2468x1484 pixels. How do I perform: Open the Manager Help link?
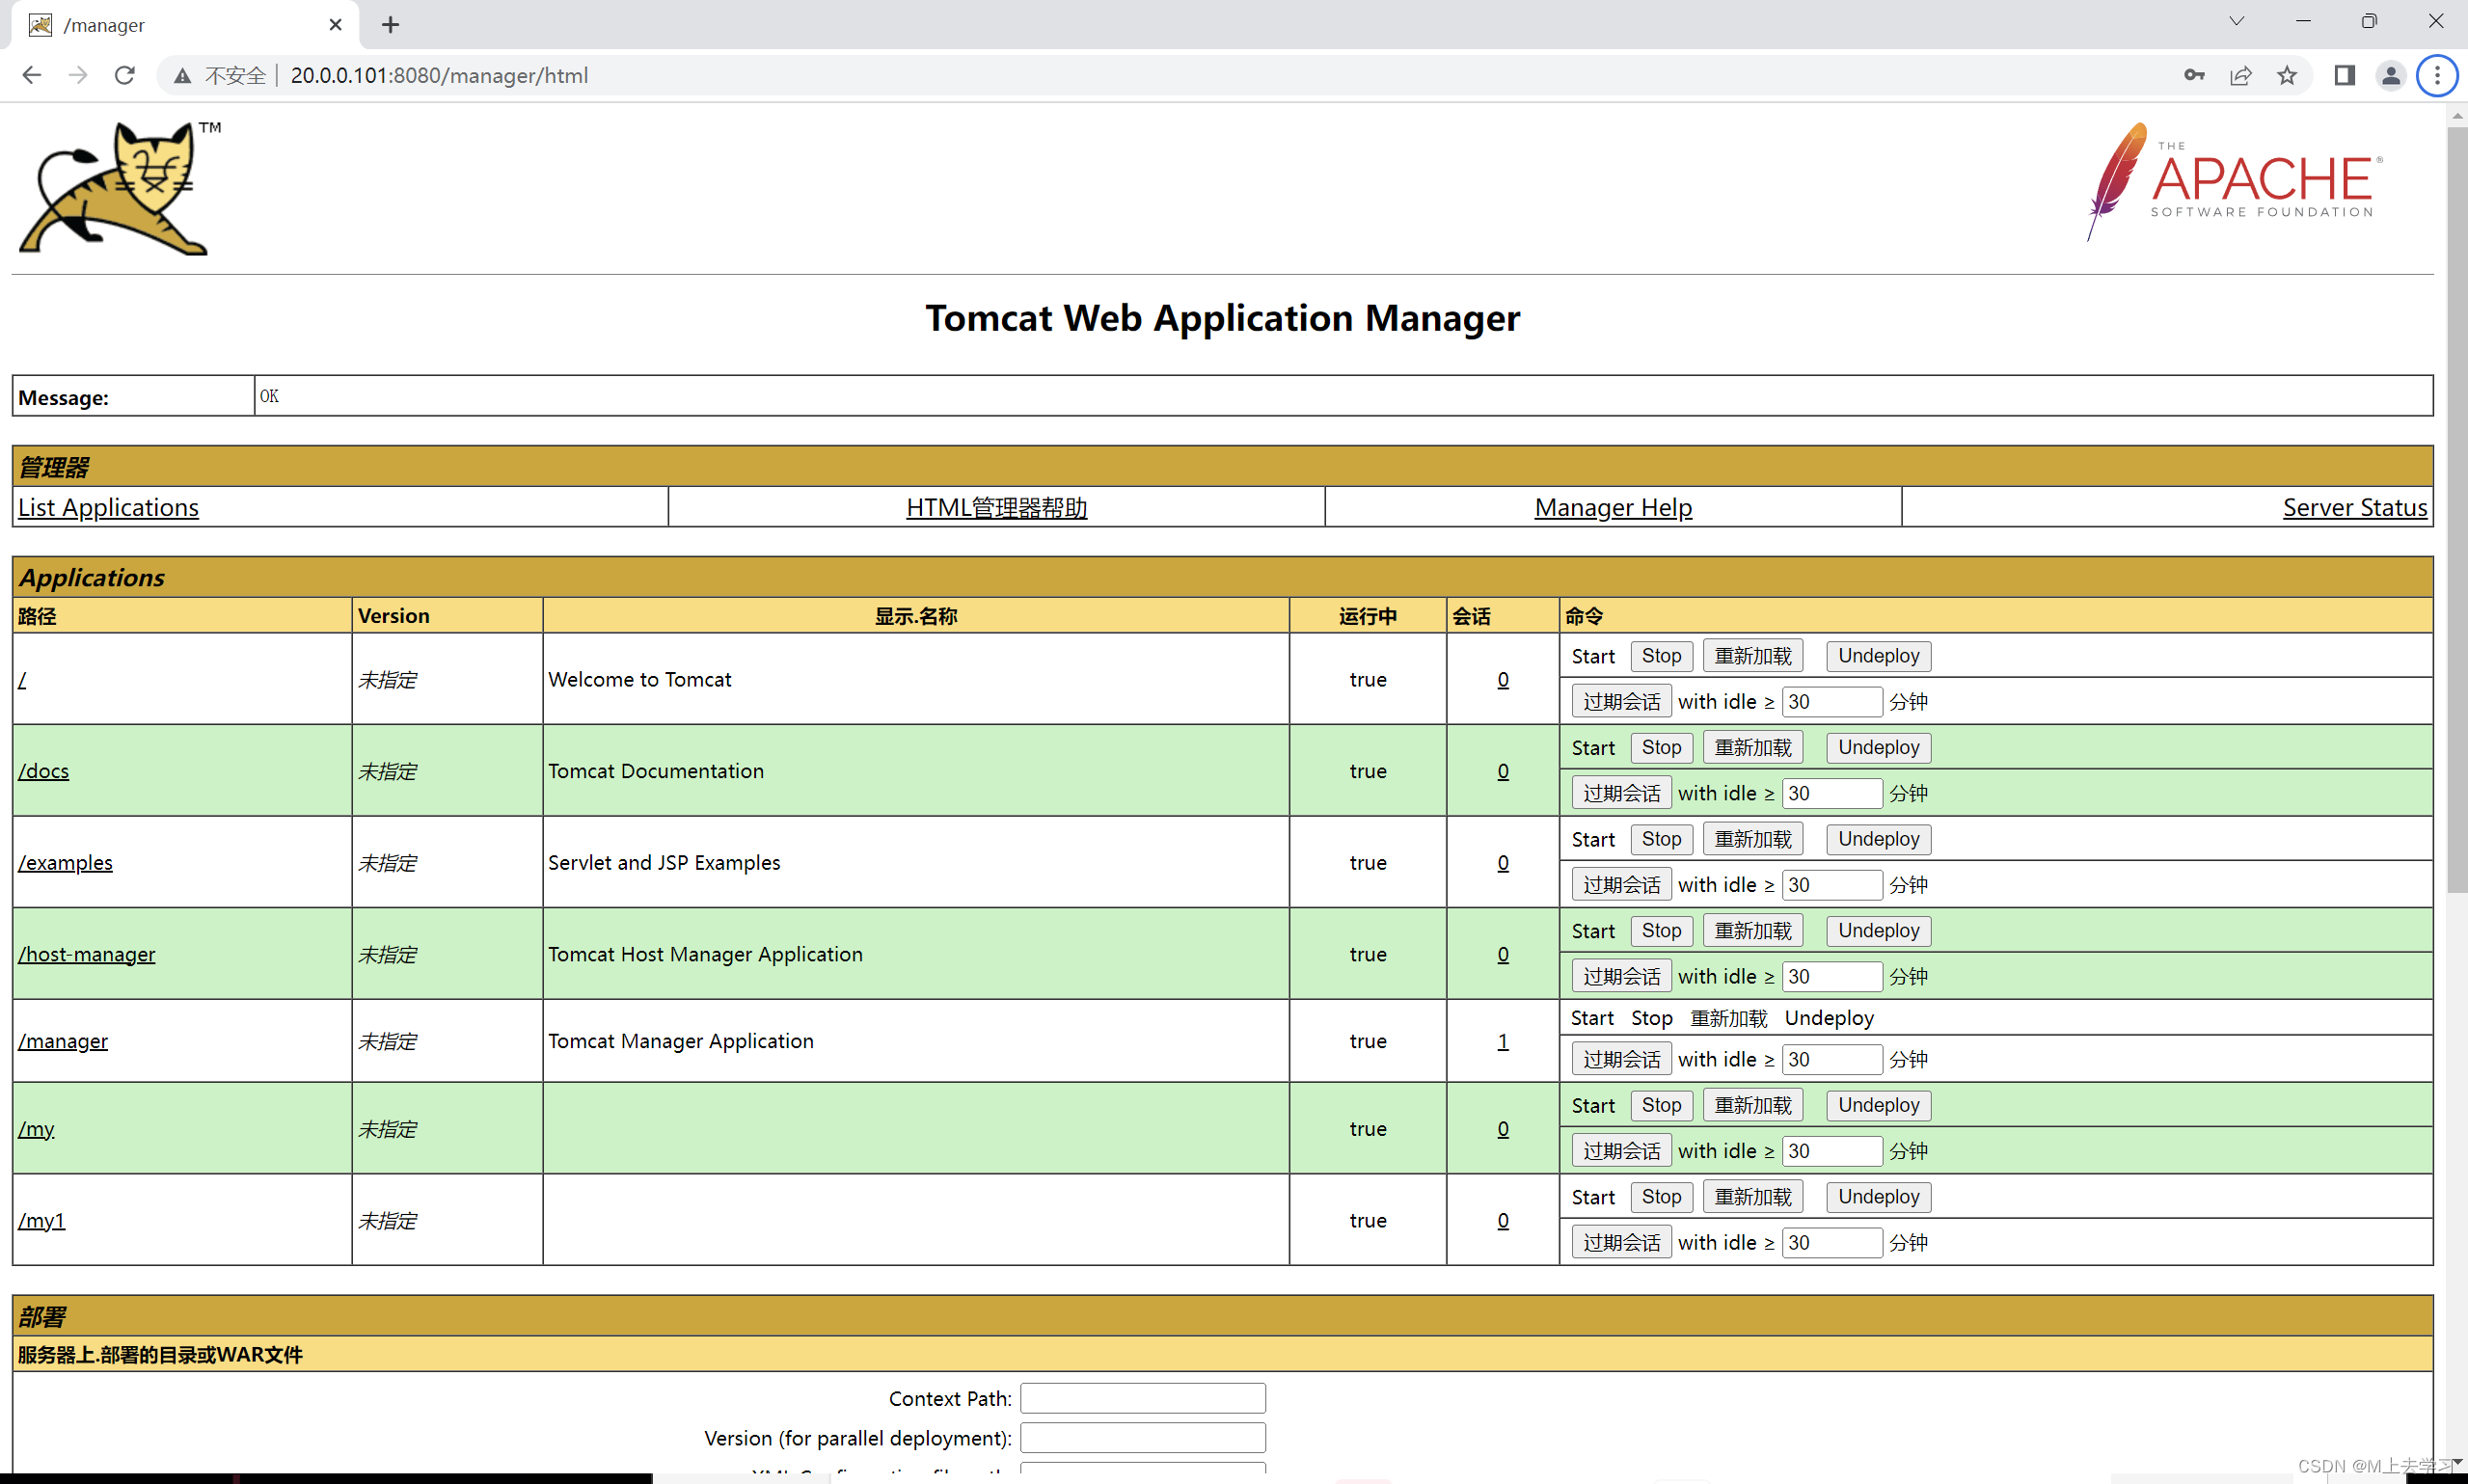(1613, 507)
